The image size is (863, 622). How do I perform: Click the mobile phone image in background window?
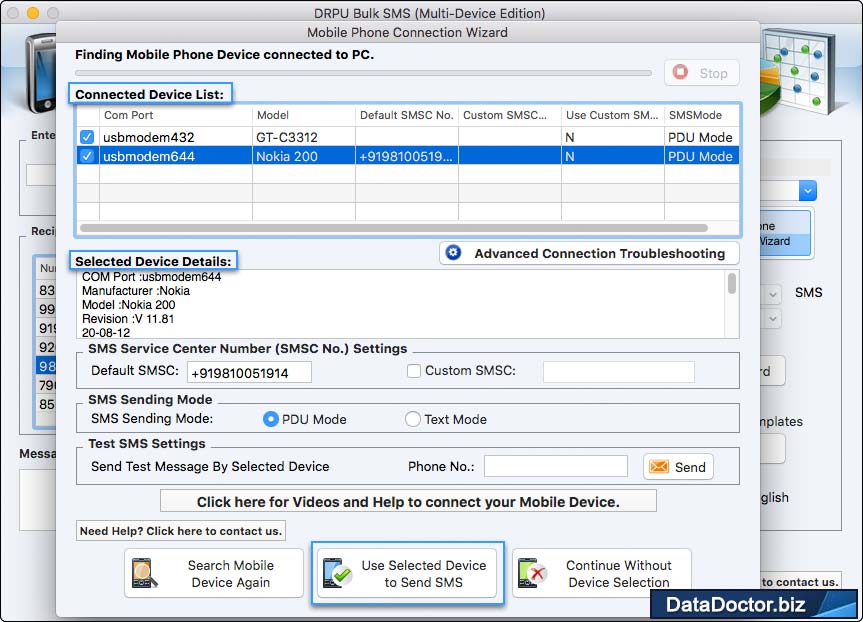pos(42,73)
